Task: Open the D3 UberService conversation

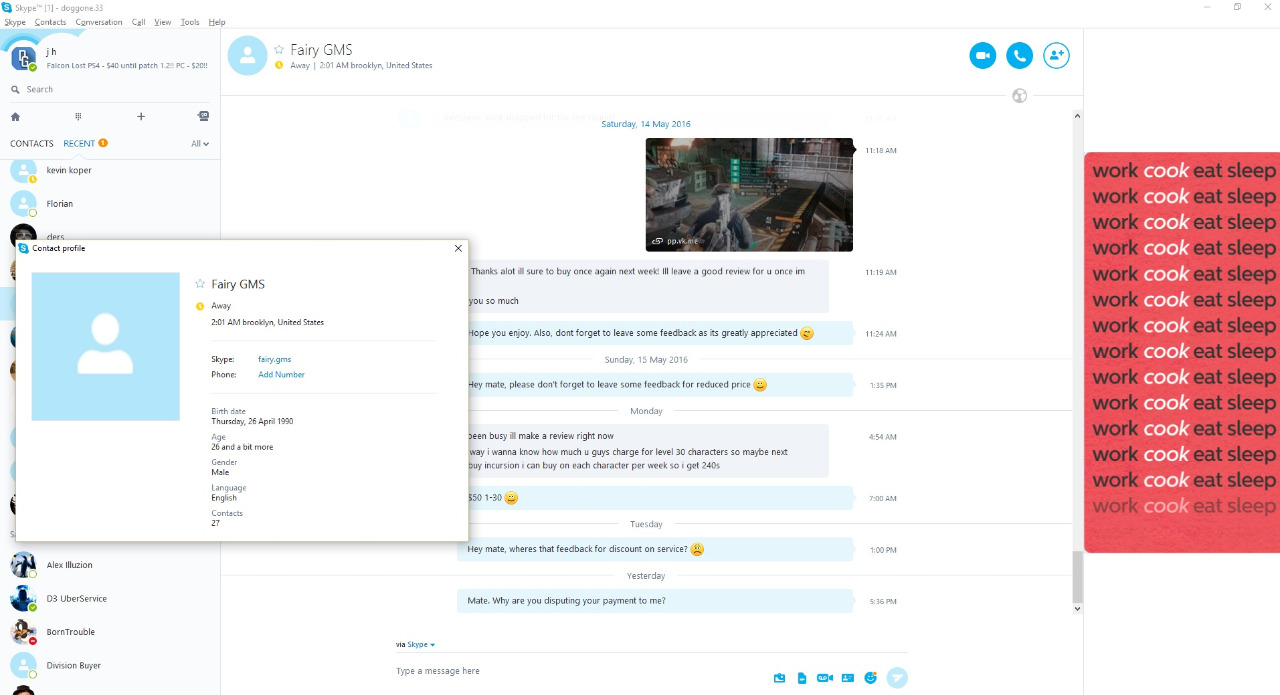Action: click(110, 598)
